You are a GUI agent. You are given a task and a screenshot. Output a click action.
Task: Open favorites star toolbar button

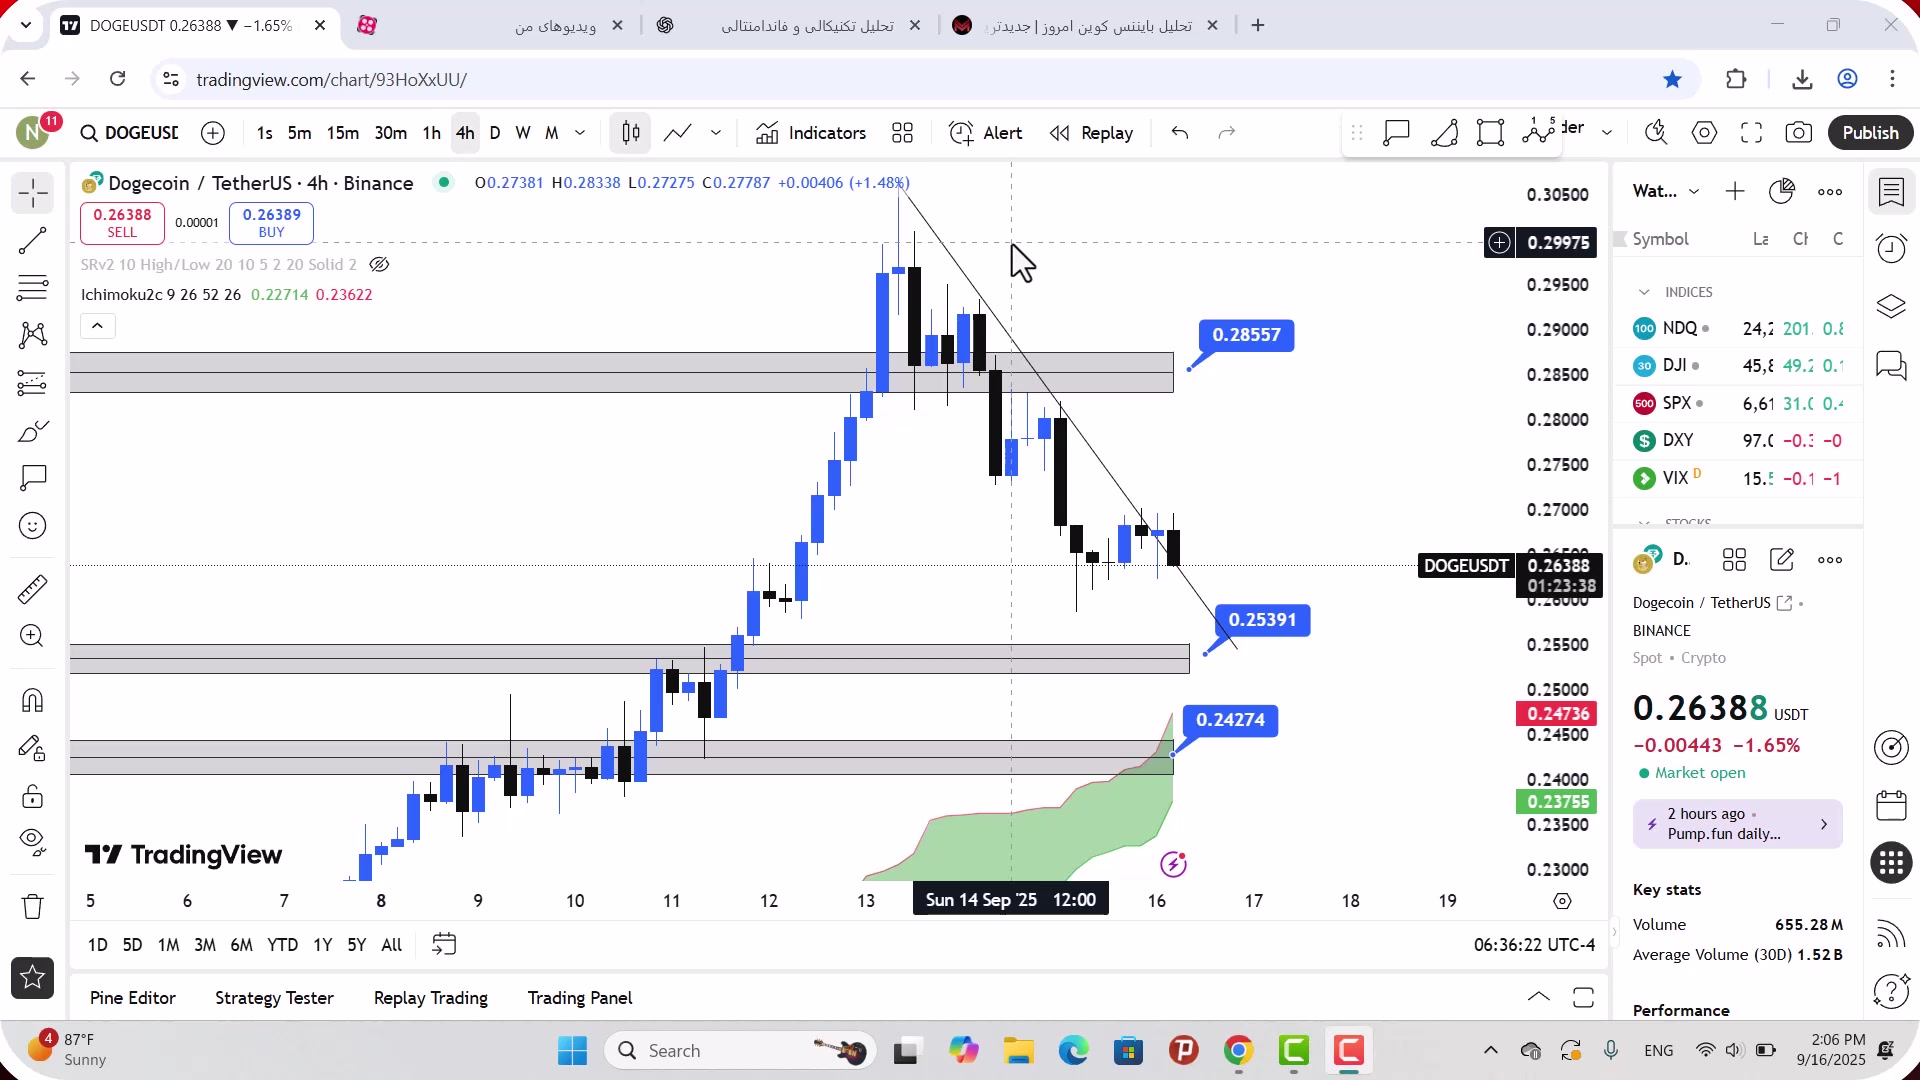33,978
